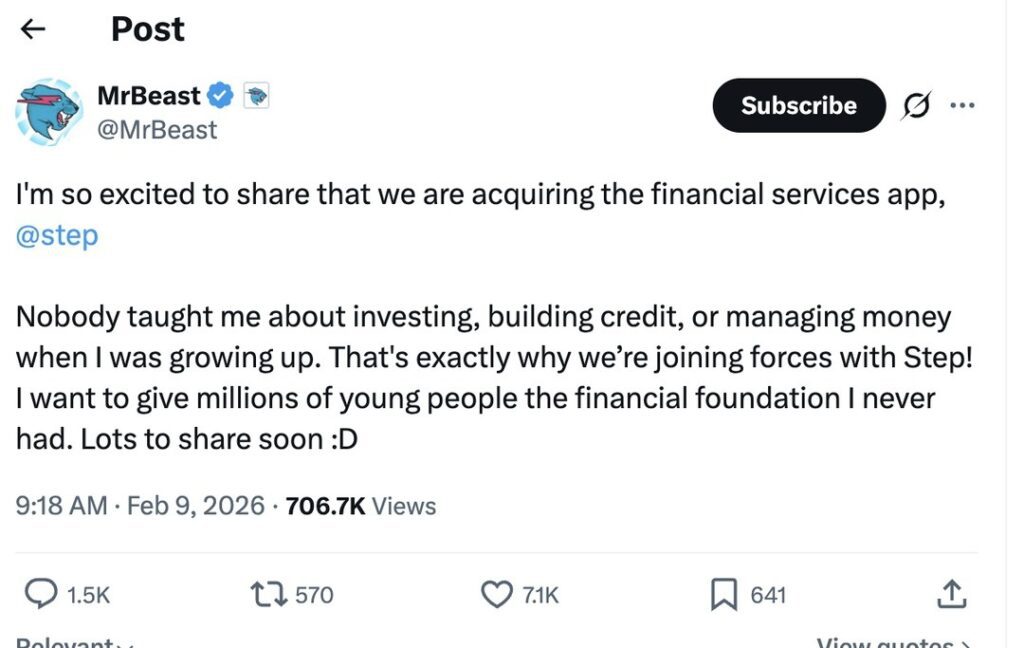Viewport: 1024px width, 648px height.
Task: View the 706.7K Views analytics
Action: coord(361,506)
